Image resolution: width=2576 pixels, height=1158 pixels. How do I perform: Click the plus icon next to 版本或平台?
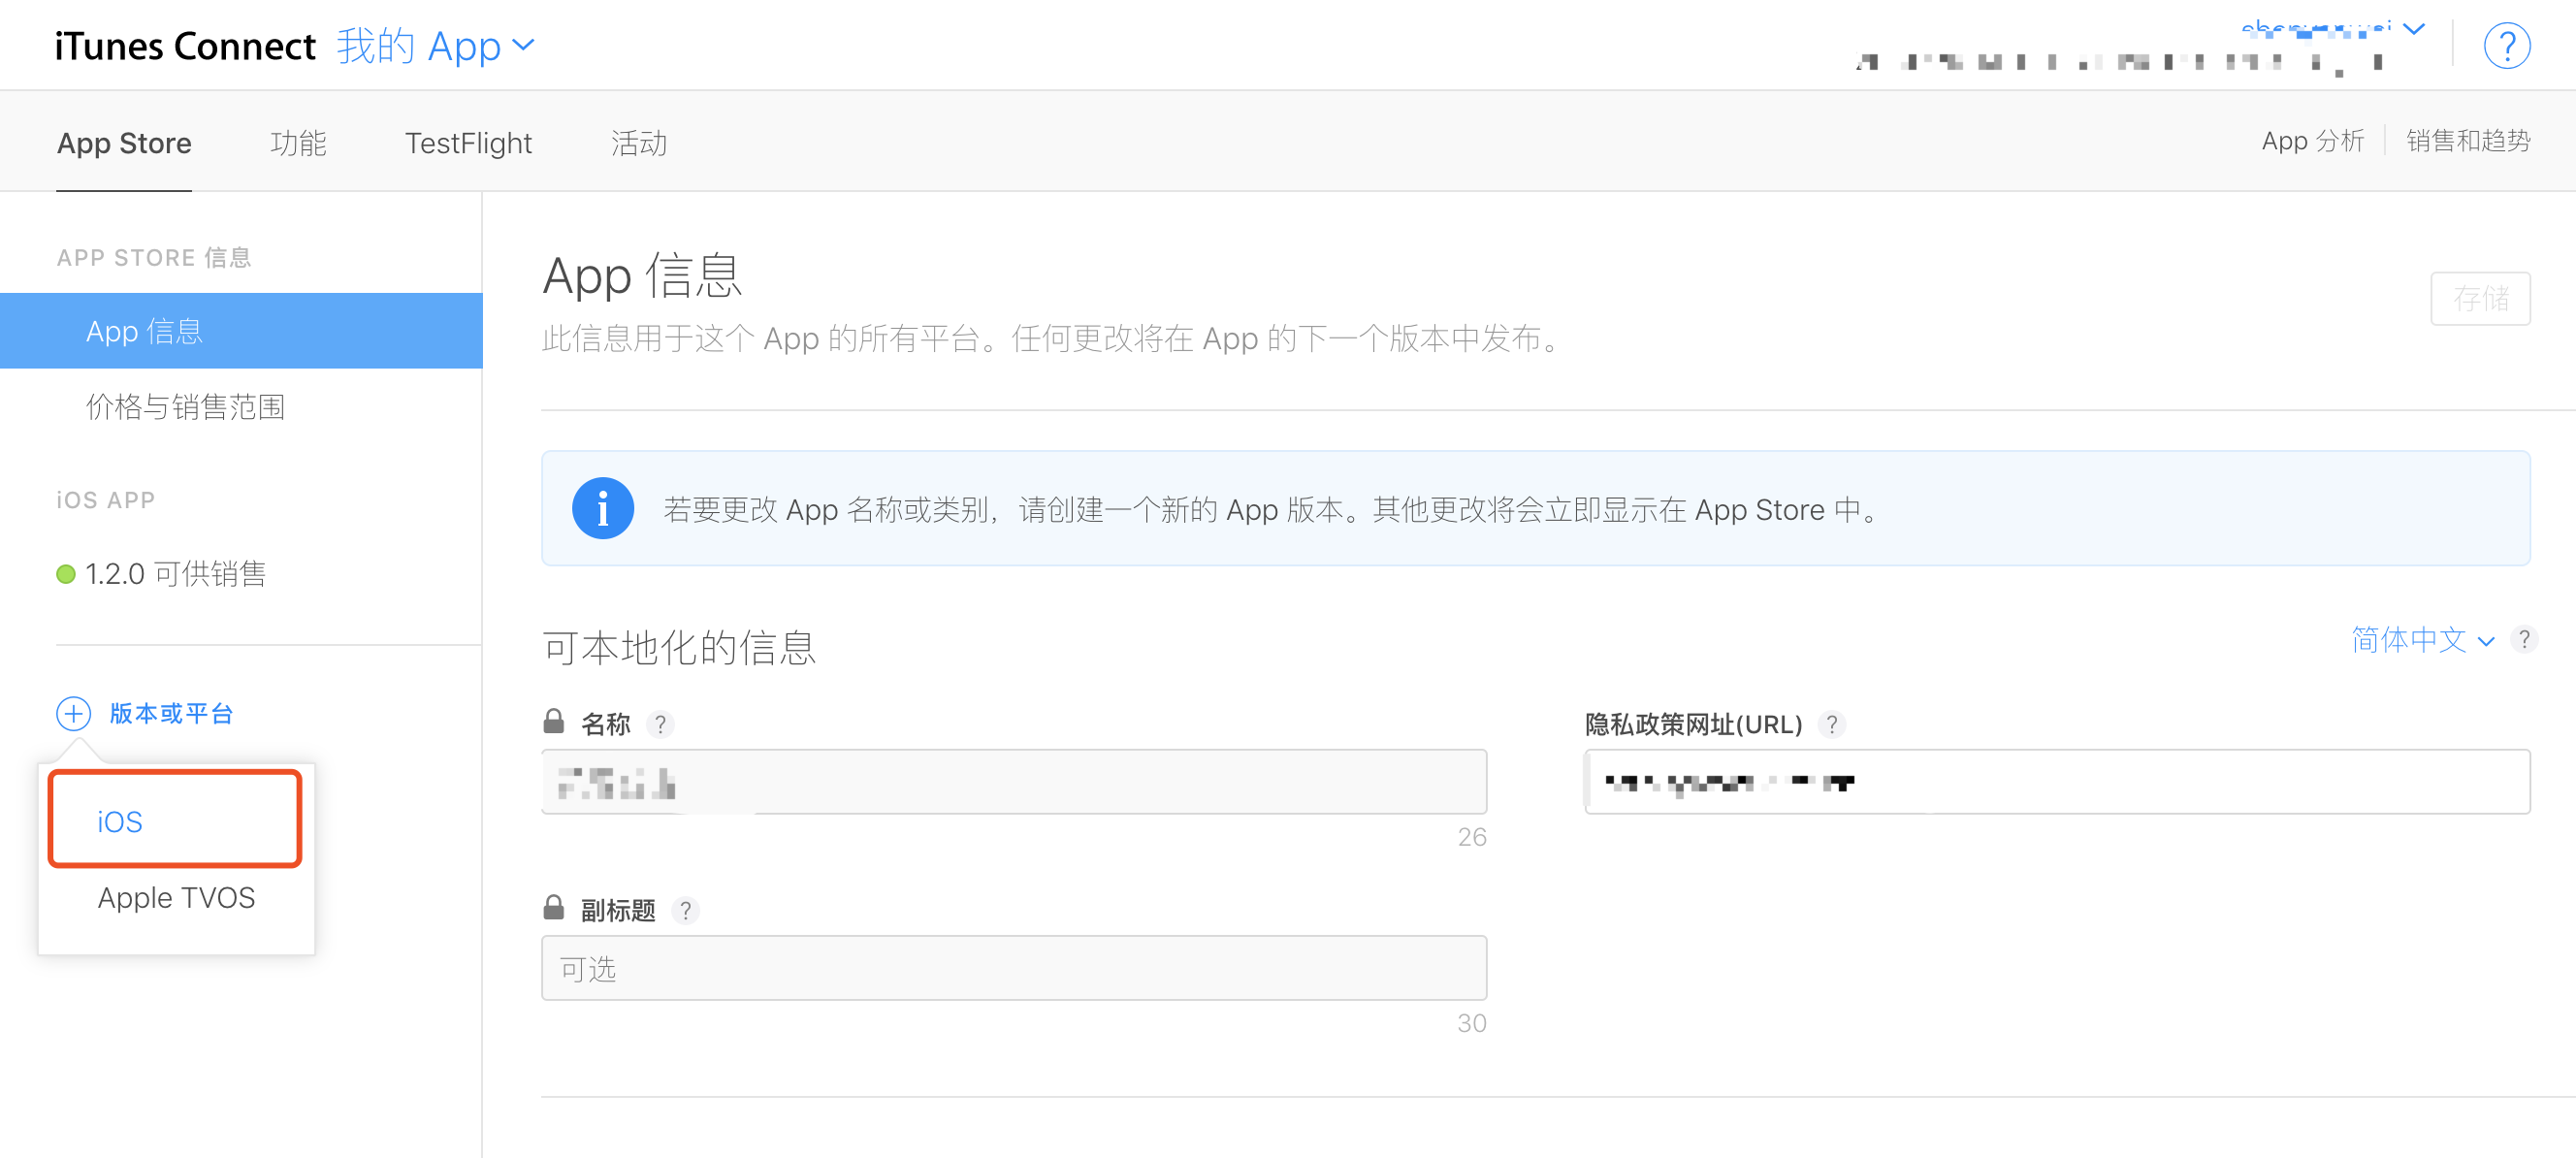point(74,713)
